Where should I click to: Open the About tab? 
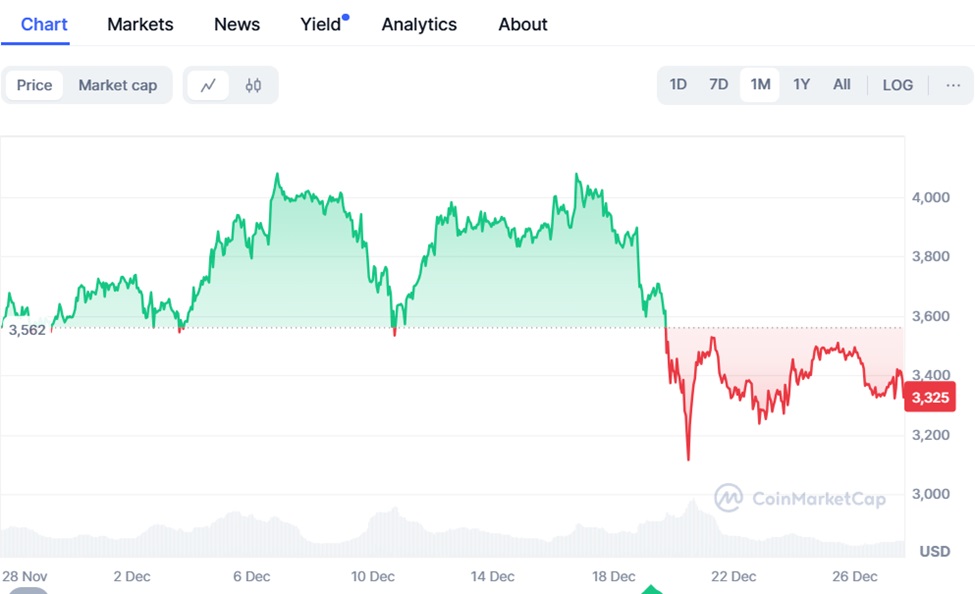523,24
